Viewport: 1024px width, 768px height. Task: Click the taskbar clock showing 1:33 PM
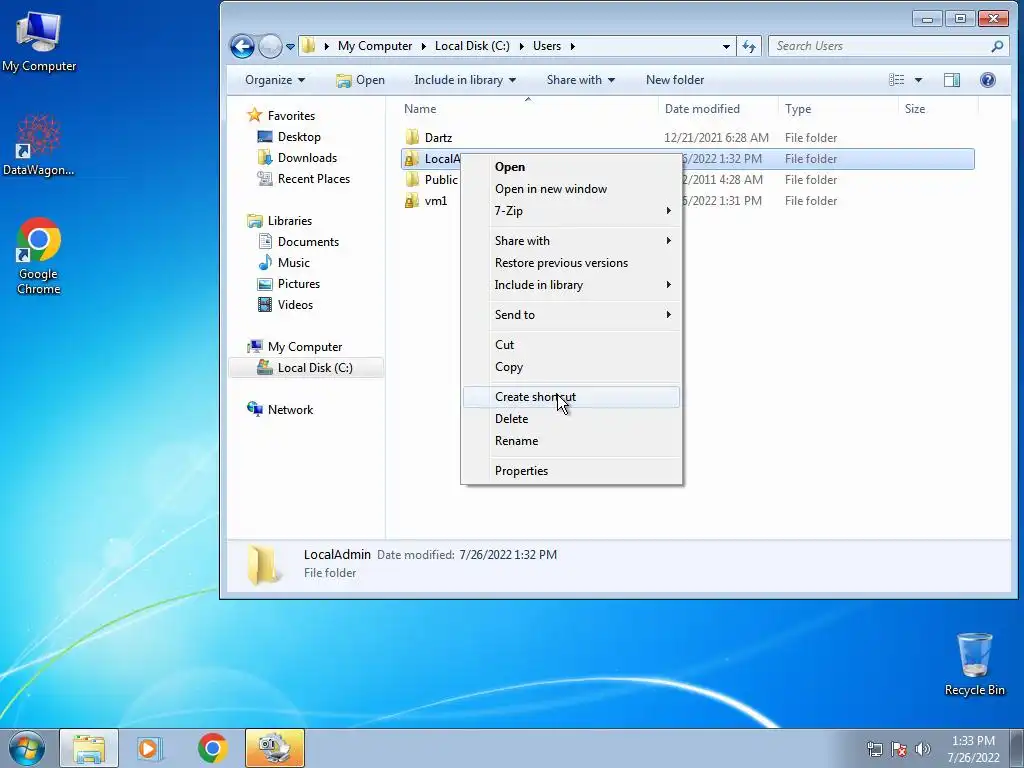pos(973,748)
